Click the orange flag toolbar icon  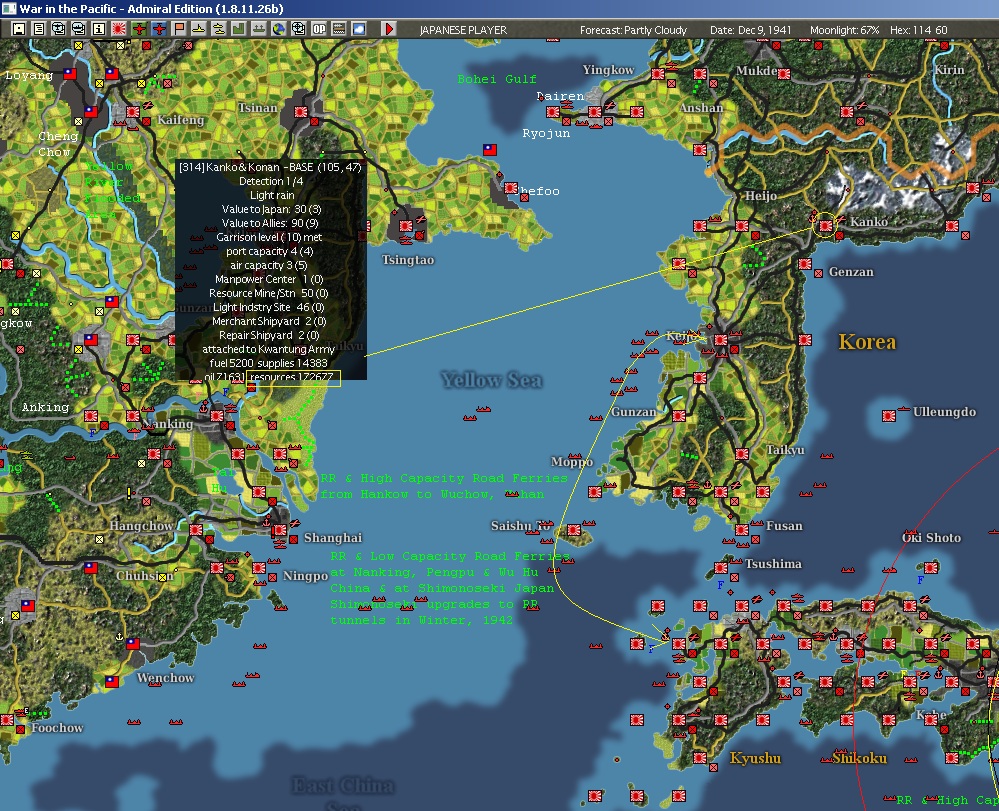[178, 29]
